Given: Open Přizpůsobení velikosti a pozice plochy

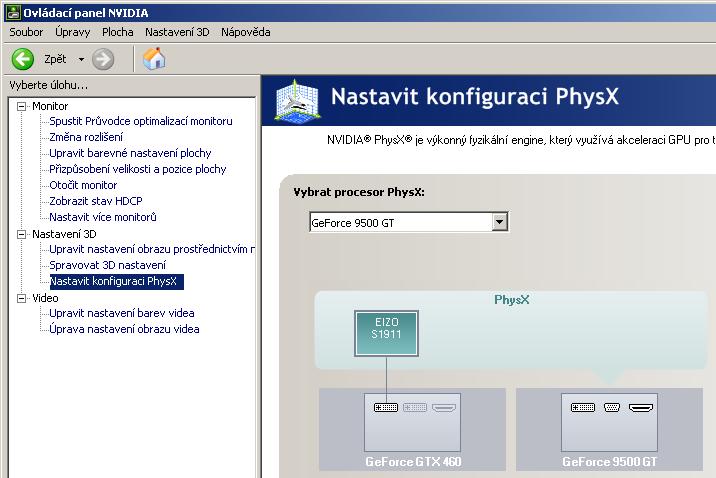Looking at the screenshot, I should coord(137,169).
